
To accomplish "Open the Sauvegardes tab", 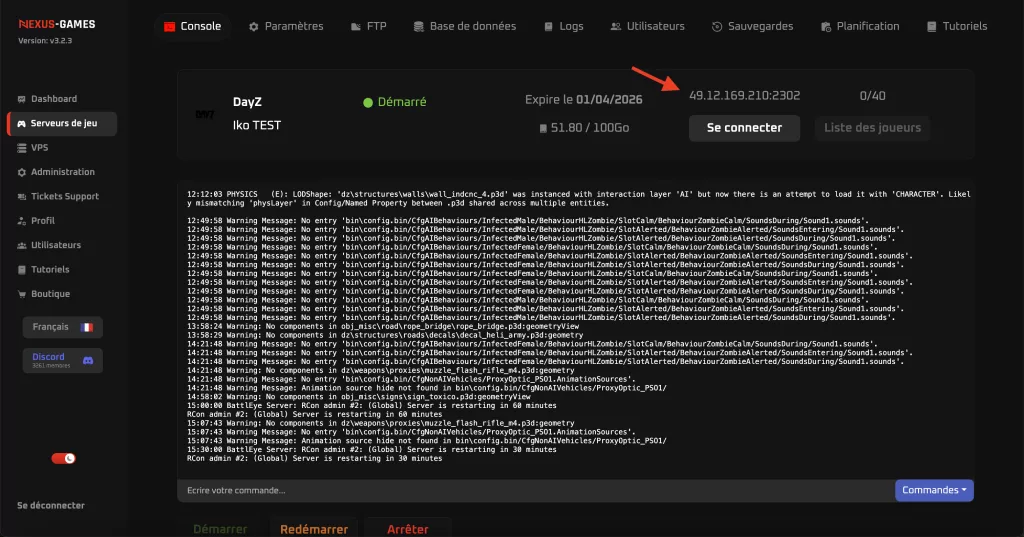I will (x=752, y=27).
